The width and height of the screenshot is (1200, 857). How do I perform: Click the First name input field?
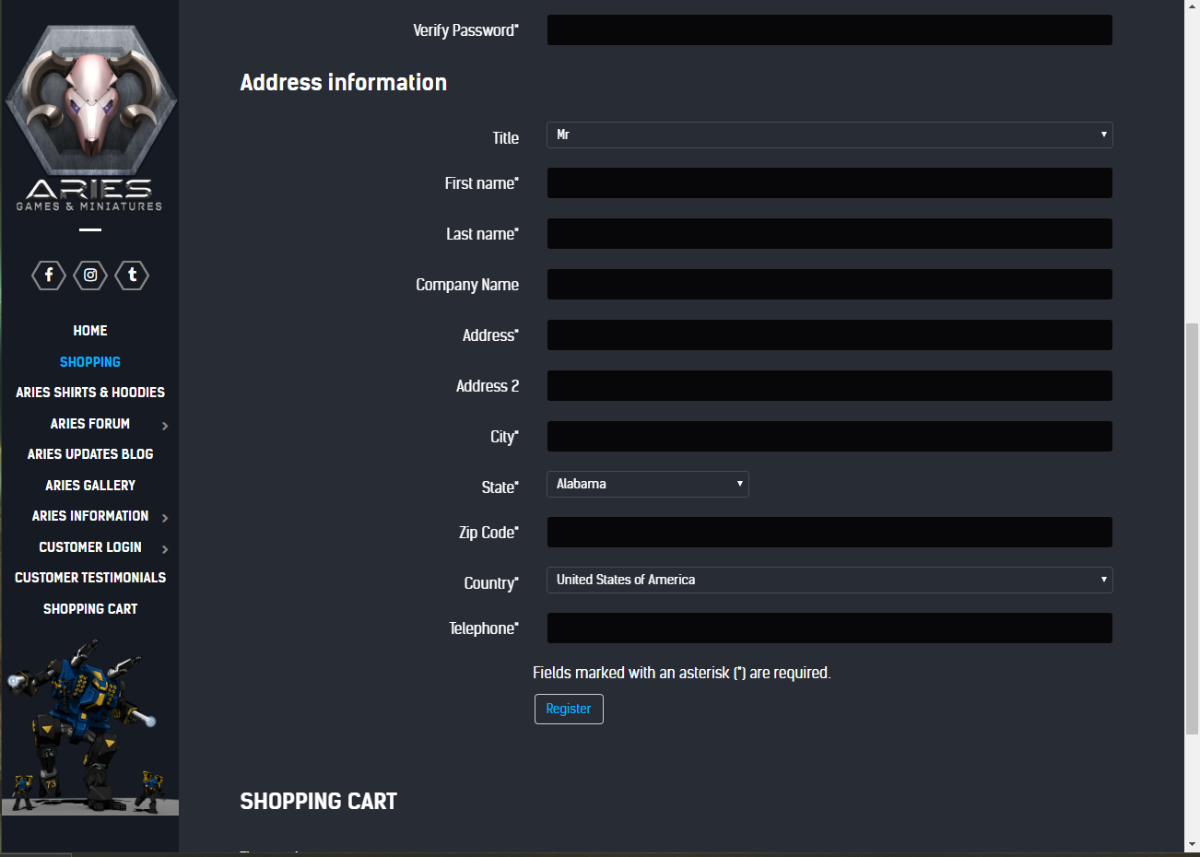(x=829, y=183)
